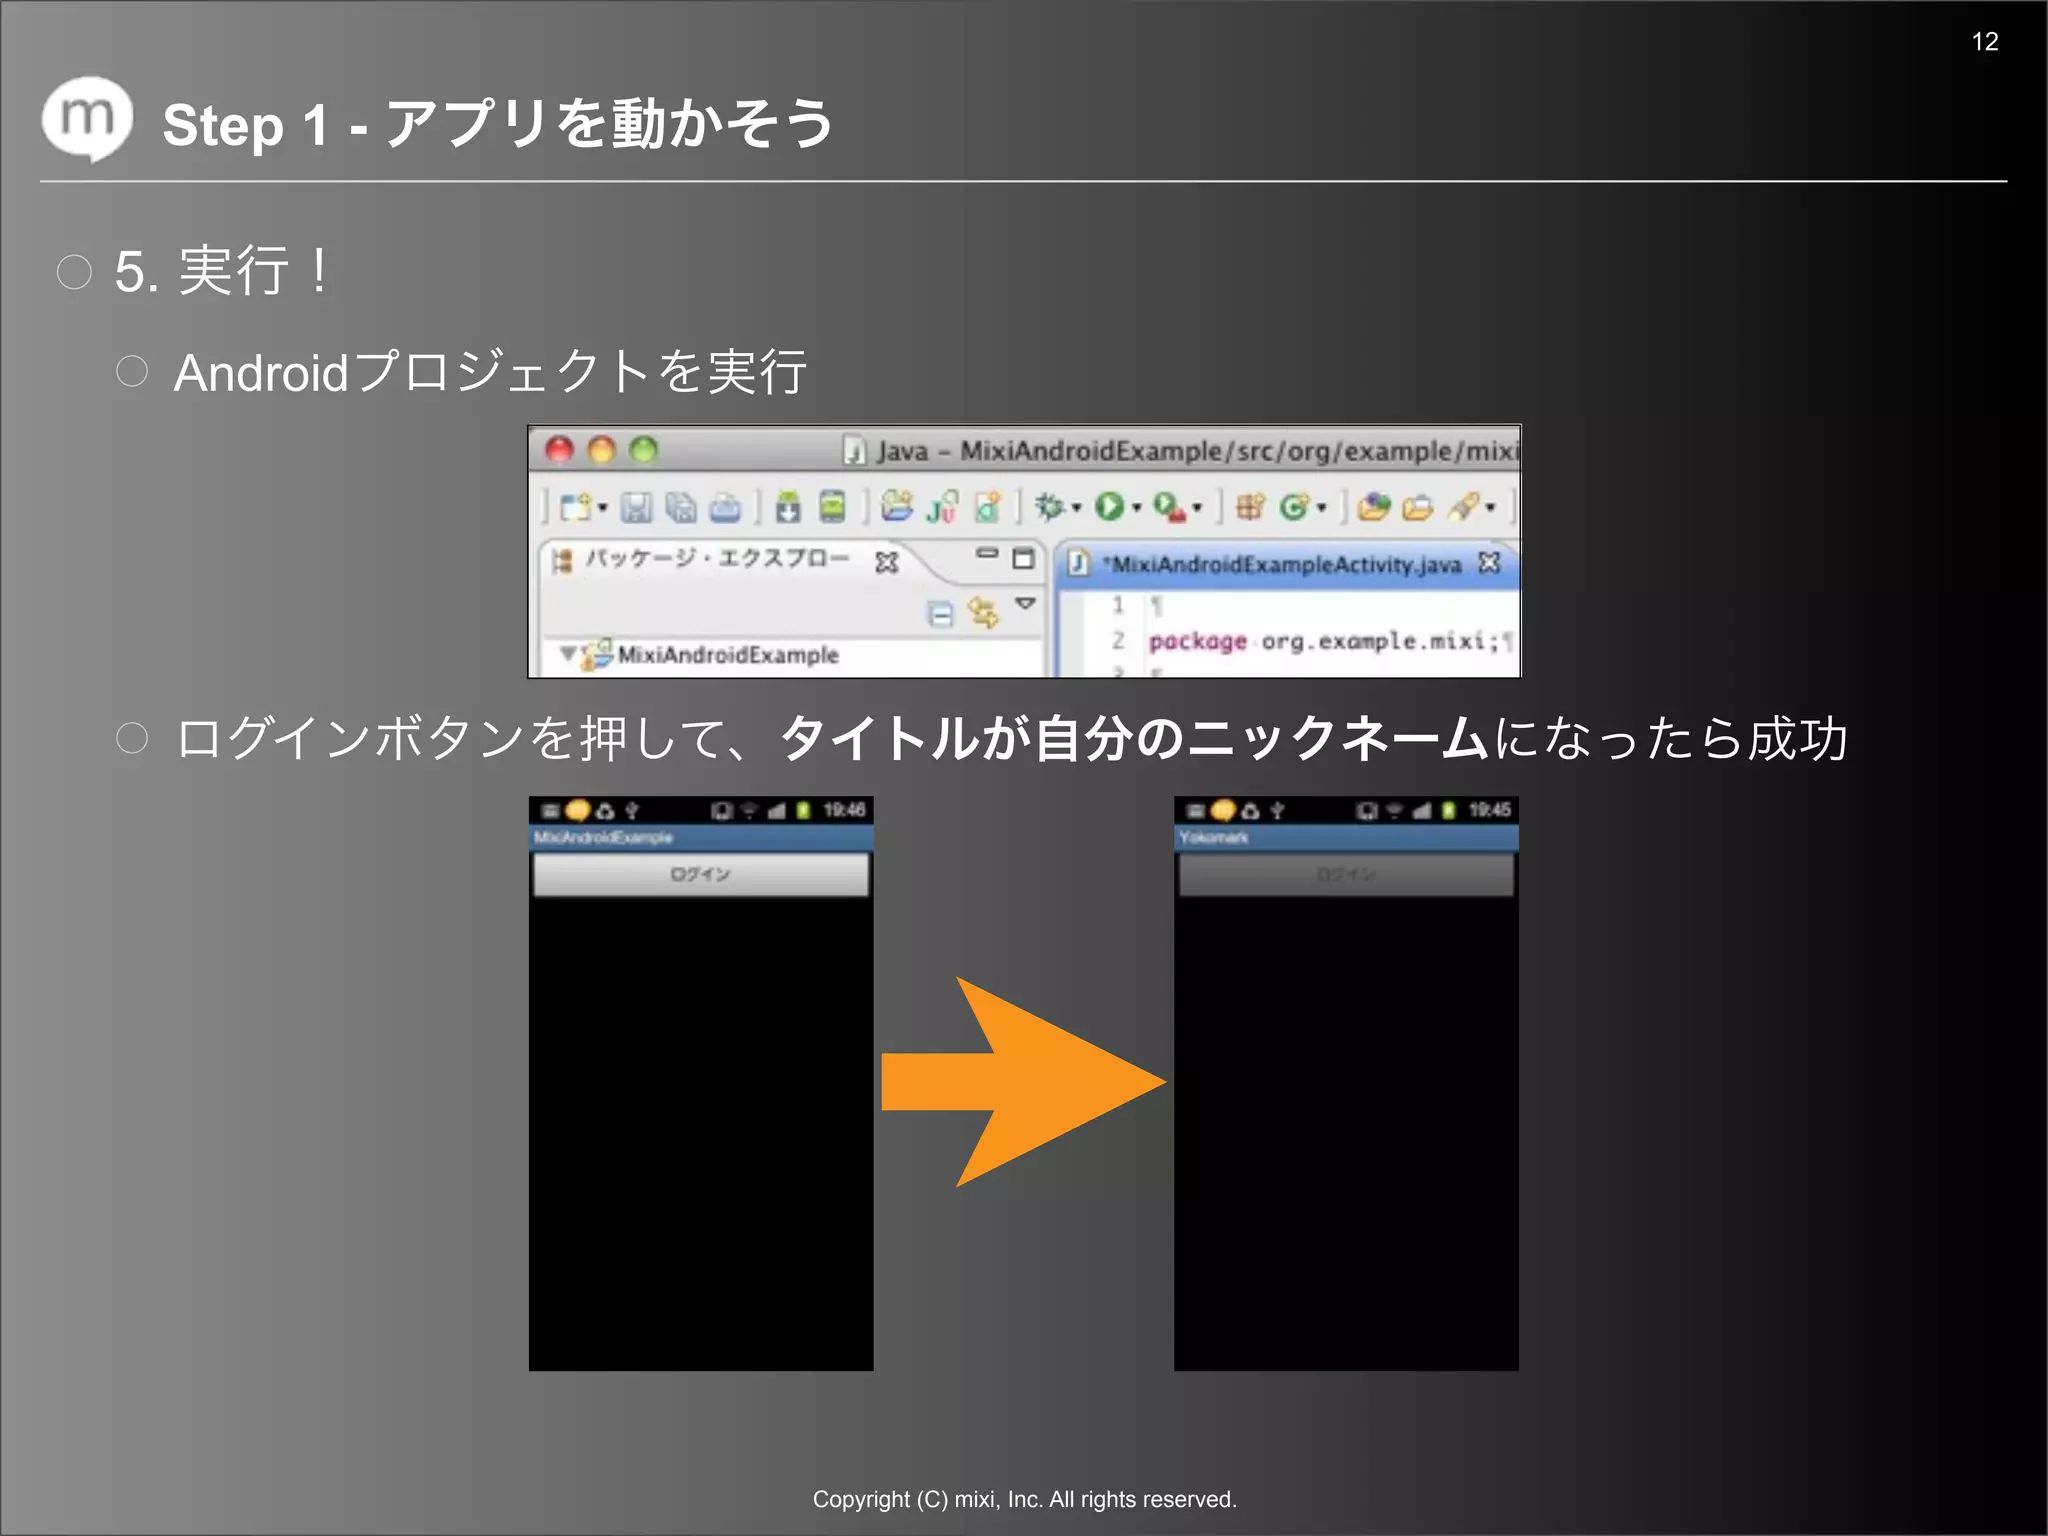2048x1536 pixels.
Task: Click the Debug bug icon
Action: (x=1048, y=507)
